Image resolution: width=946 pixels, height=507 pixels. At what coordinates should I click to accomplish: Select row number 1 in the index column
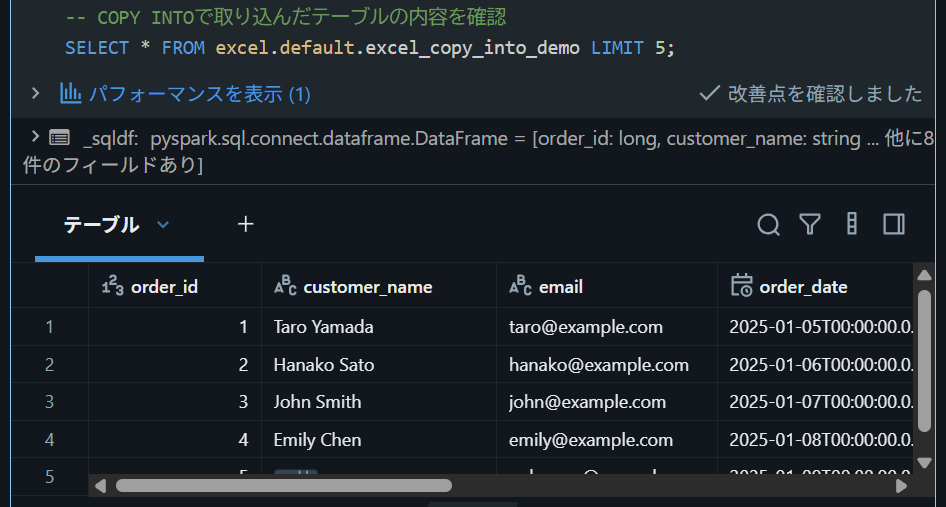(x=49, y=327)
